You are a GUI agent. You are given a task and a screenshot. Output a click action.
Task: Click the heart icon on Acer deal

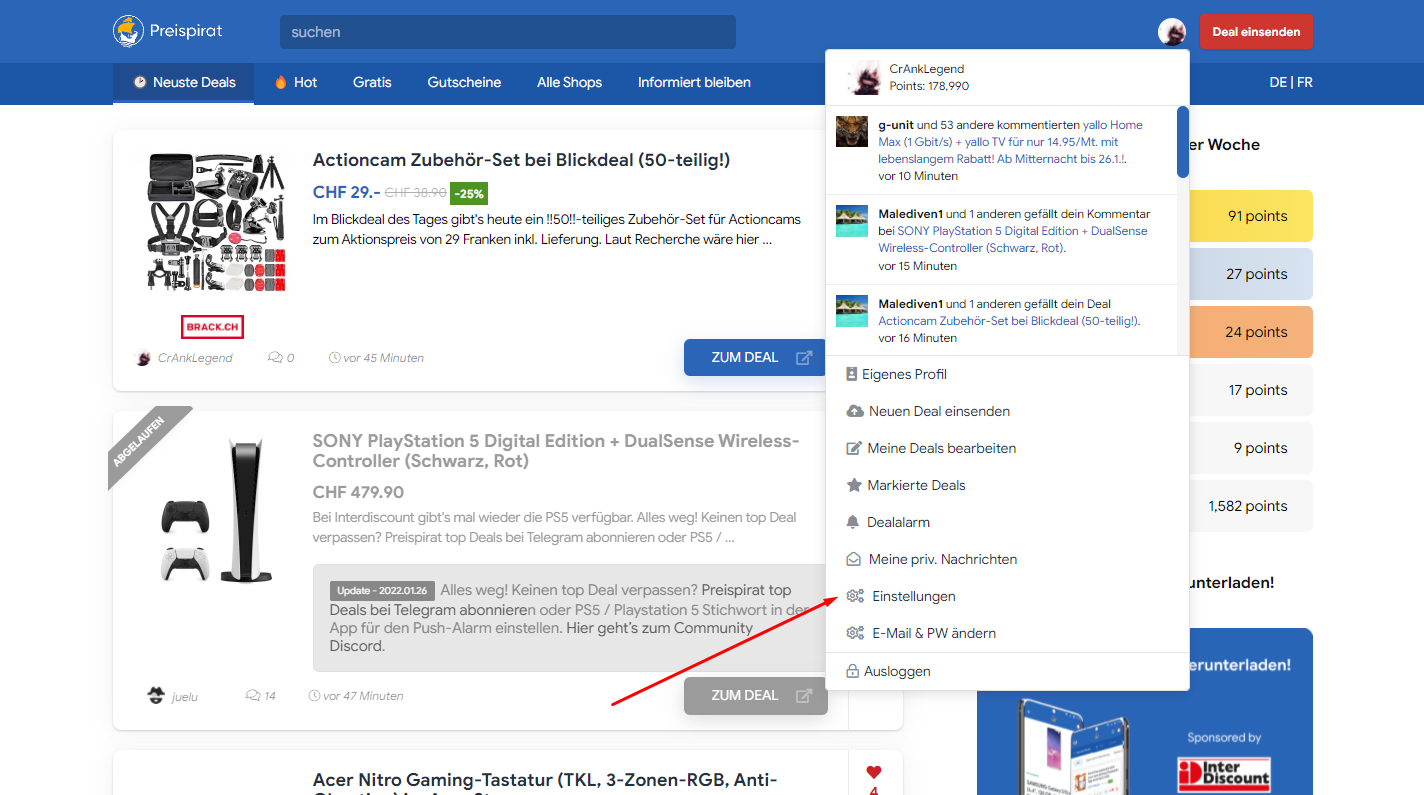(874, 772)
